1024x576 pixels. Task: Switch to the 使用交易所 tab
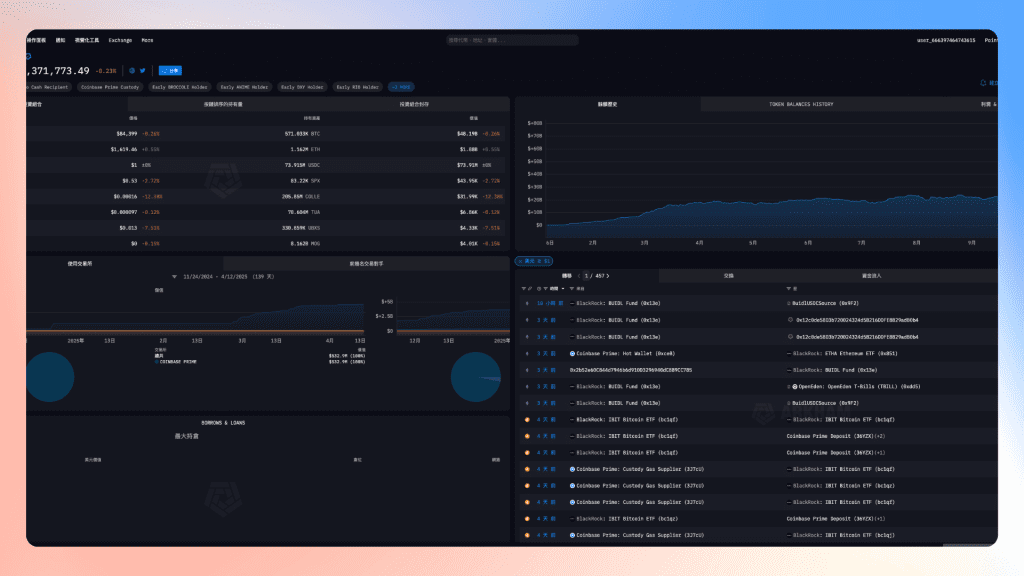80,264
